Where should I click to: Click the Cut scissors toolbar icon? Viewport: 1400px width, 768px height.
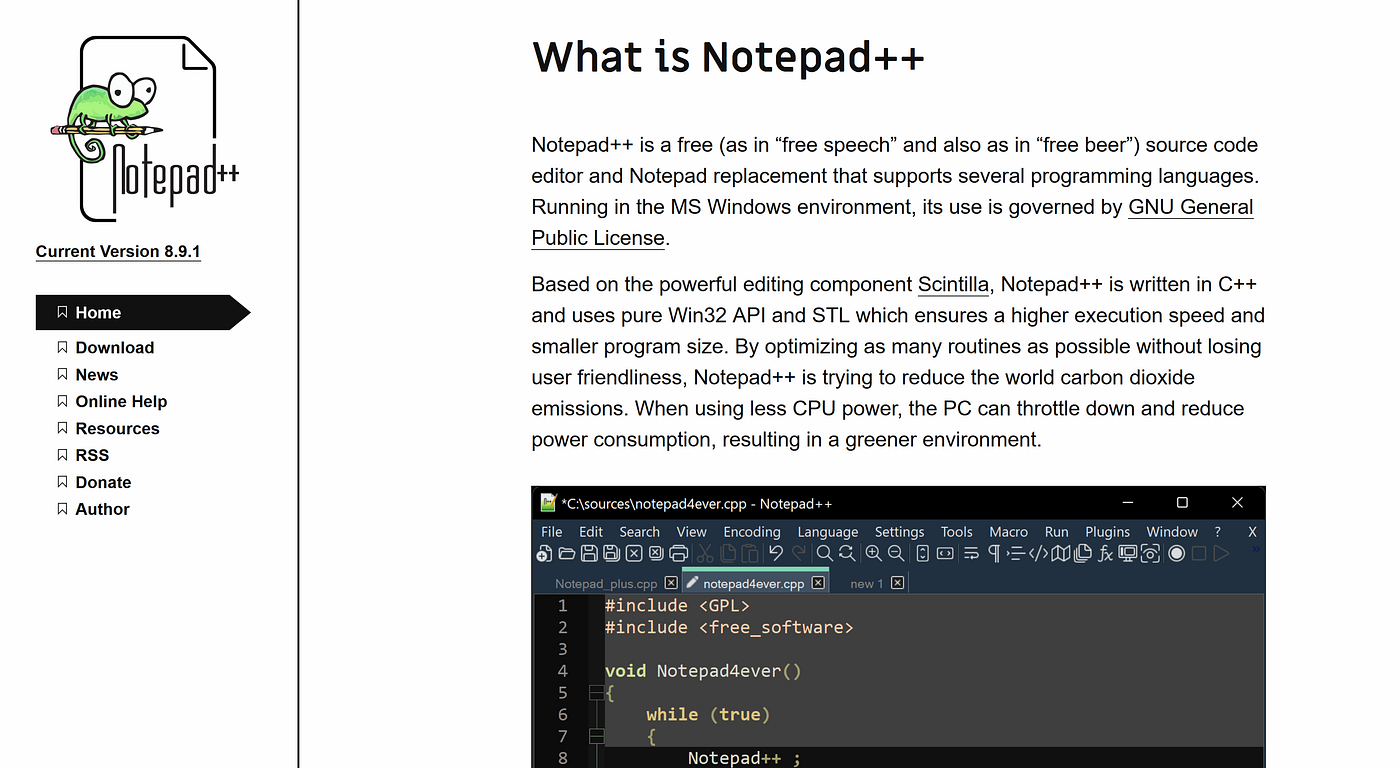point(705,553)
